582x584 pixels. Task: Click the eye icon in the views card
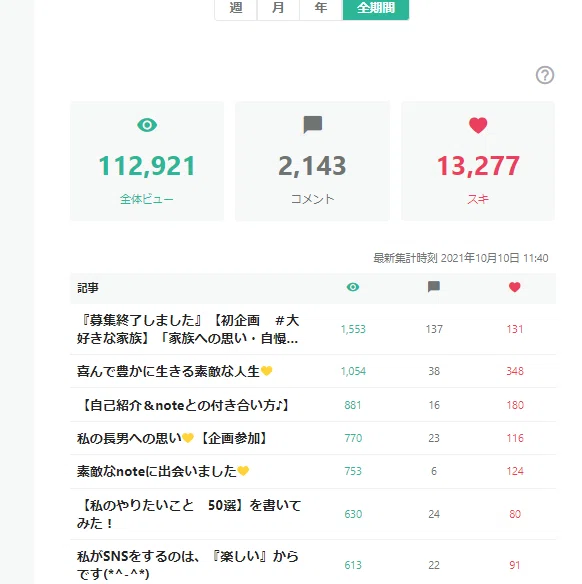pos(147,125)
